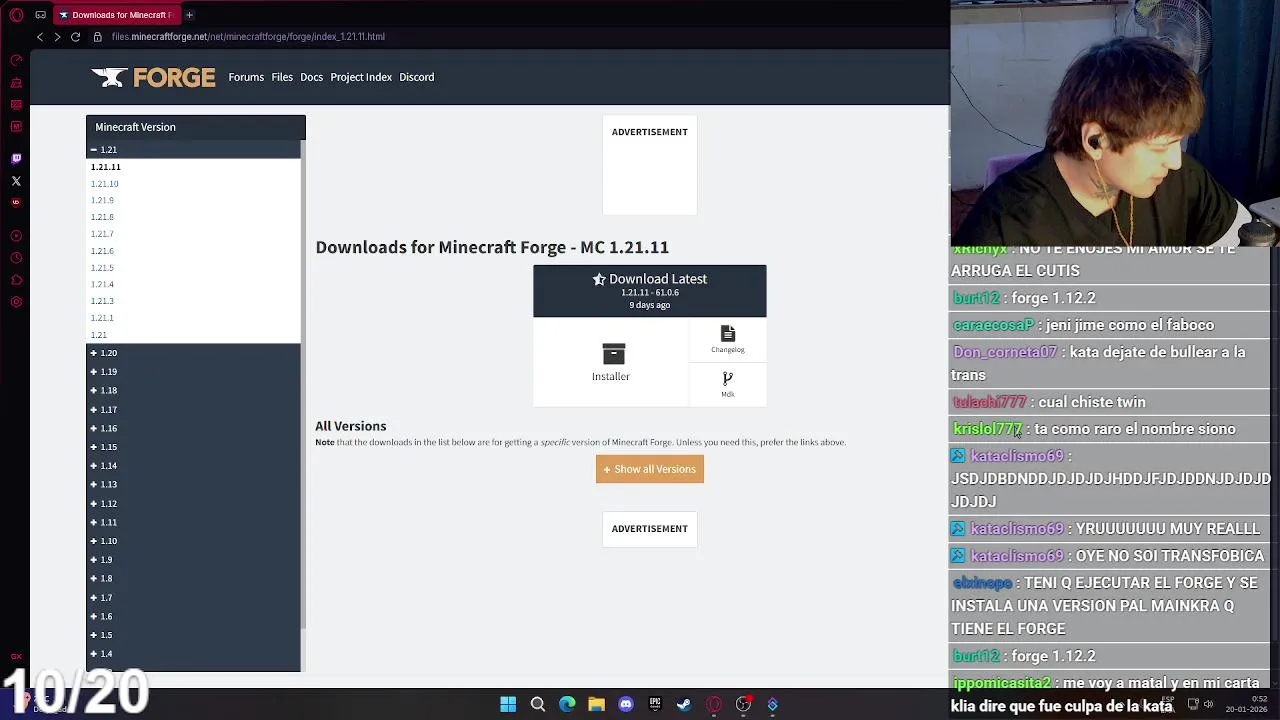Open Extensions cube icon in sidebar
Viewport: 1280px width, 720px height.
coord(16,280)
